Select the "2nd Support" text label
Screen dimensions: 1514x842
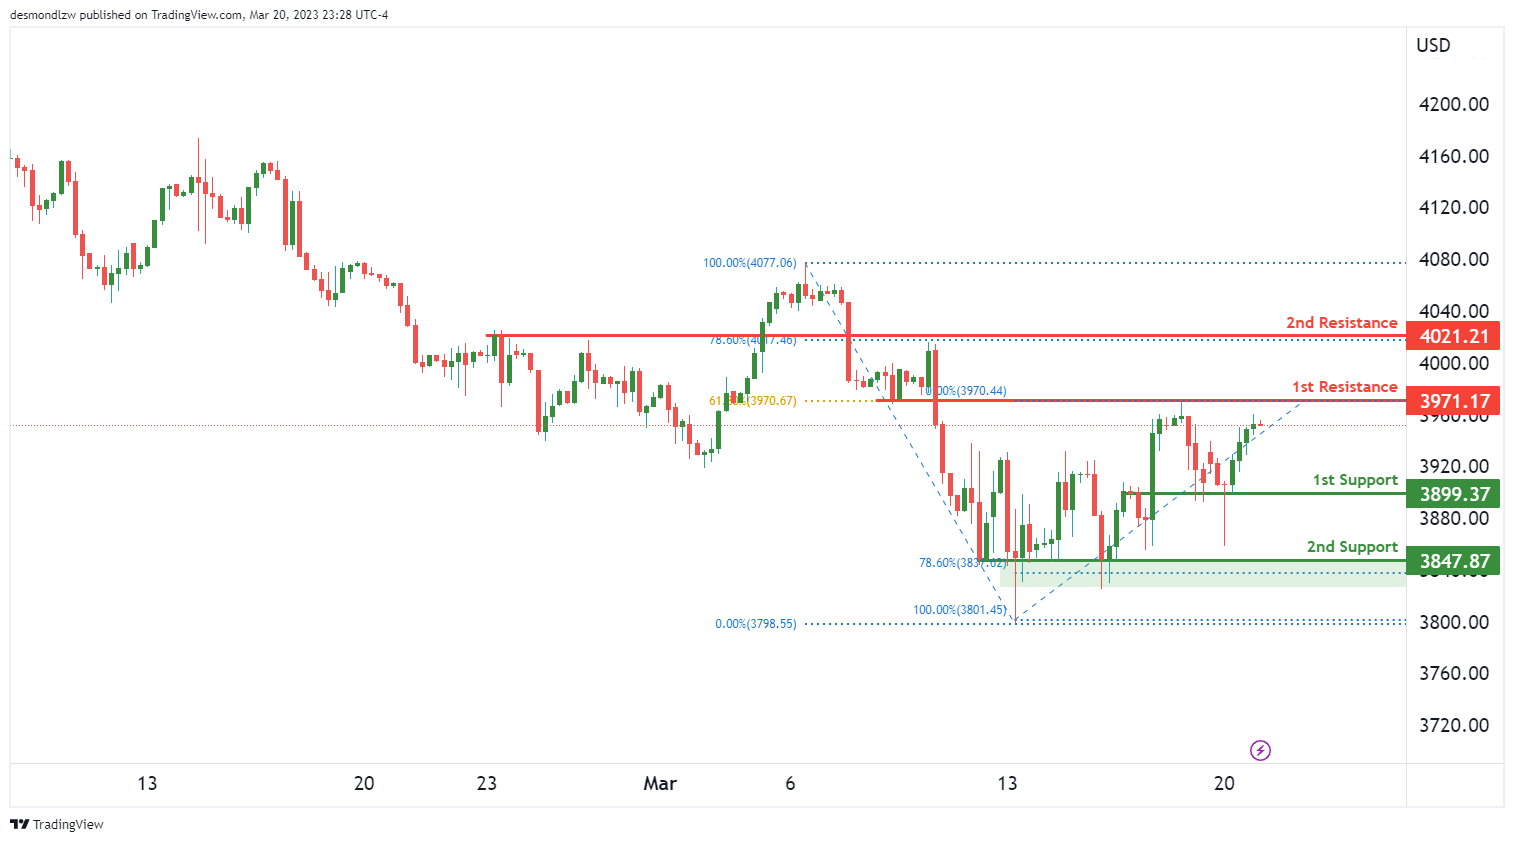click(1352, 547)
